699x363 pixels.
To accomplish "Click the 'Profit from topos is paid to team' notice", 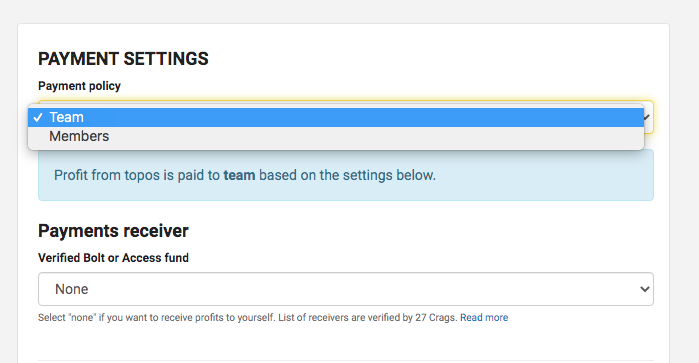I will 346,175.
